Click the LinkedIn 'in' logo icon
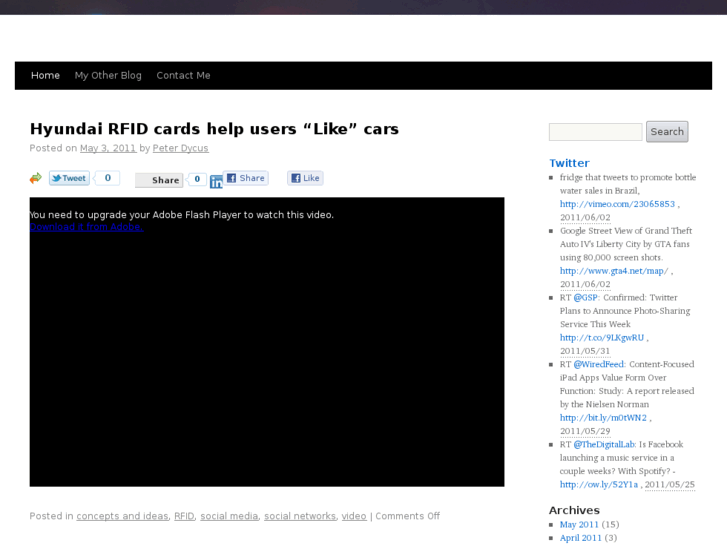This screenshot has height=545, width=727. coord(216,182)
